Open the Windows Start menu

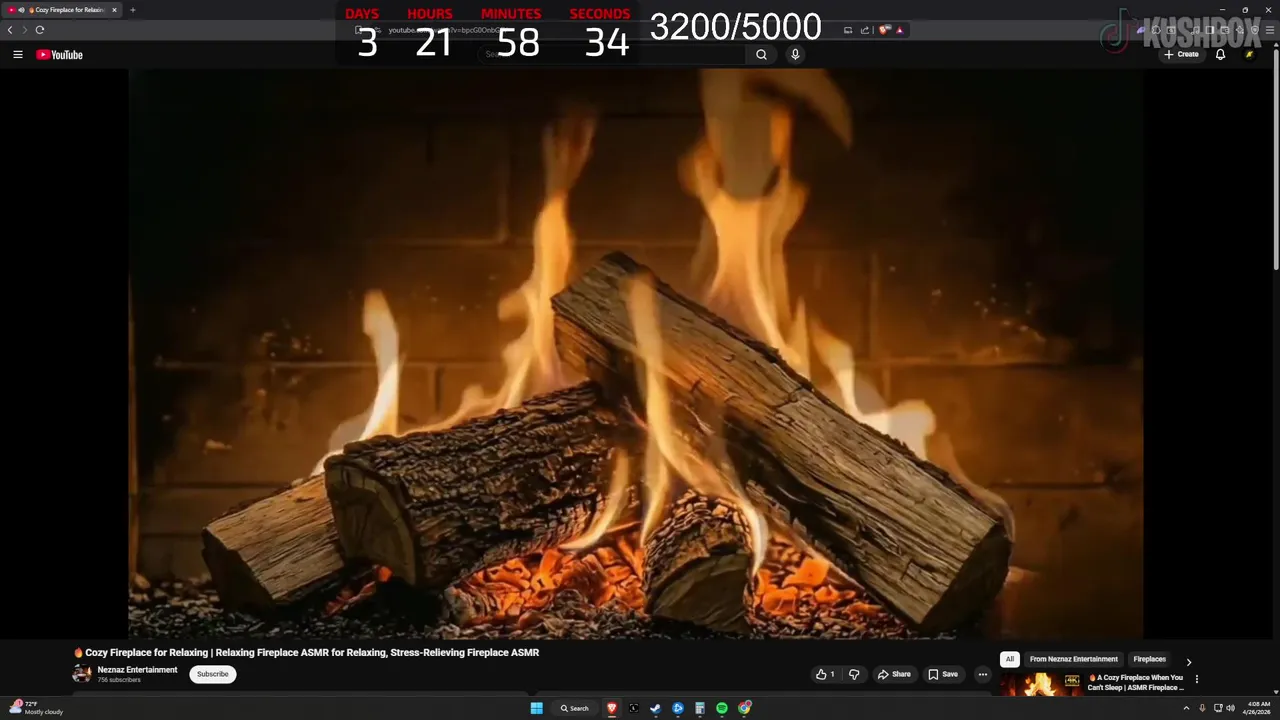(x=537, y=708)
